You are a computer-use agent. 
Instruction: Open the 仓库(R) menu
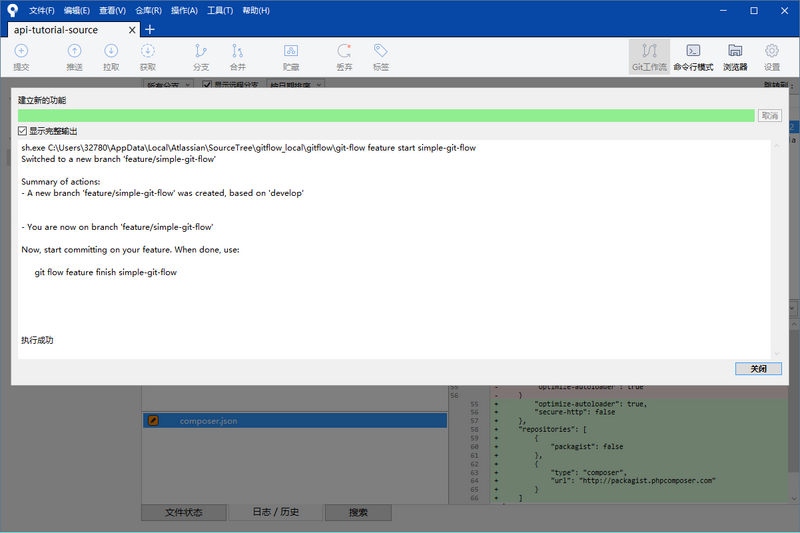[148, 10]
